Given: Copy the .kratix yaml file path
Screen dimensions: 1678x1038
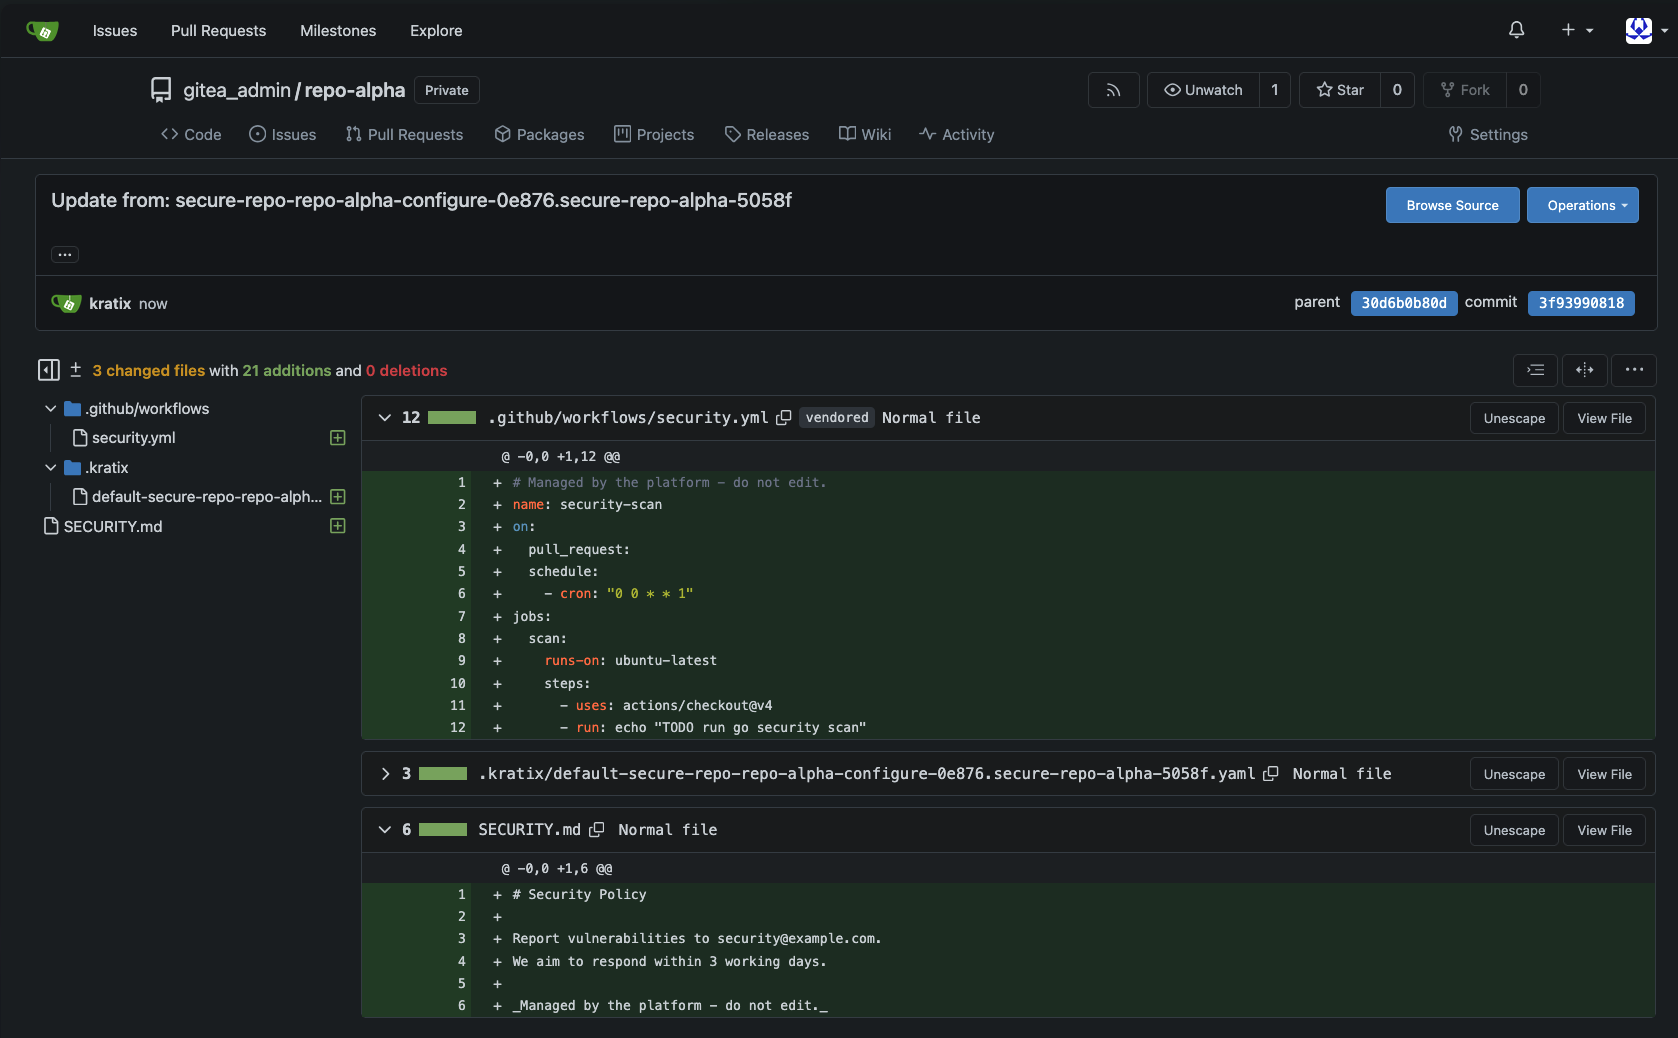Looking at the screenshot, I should [x=1271, y=774].
